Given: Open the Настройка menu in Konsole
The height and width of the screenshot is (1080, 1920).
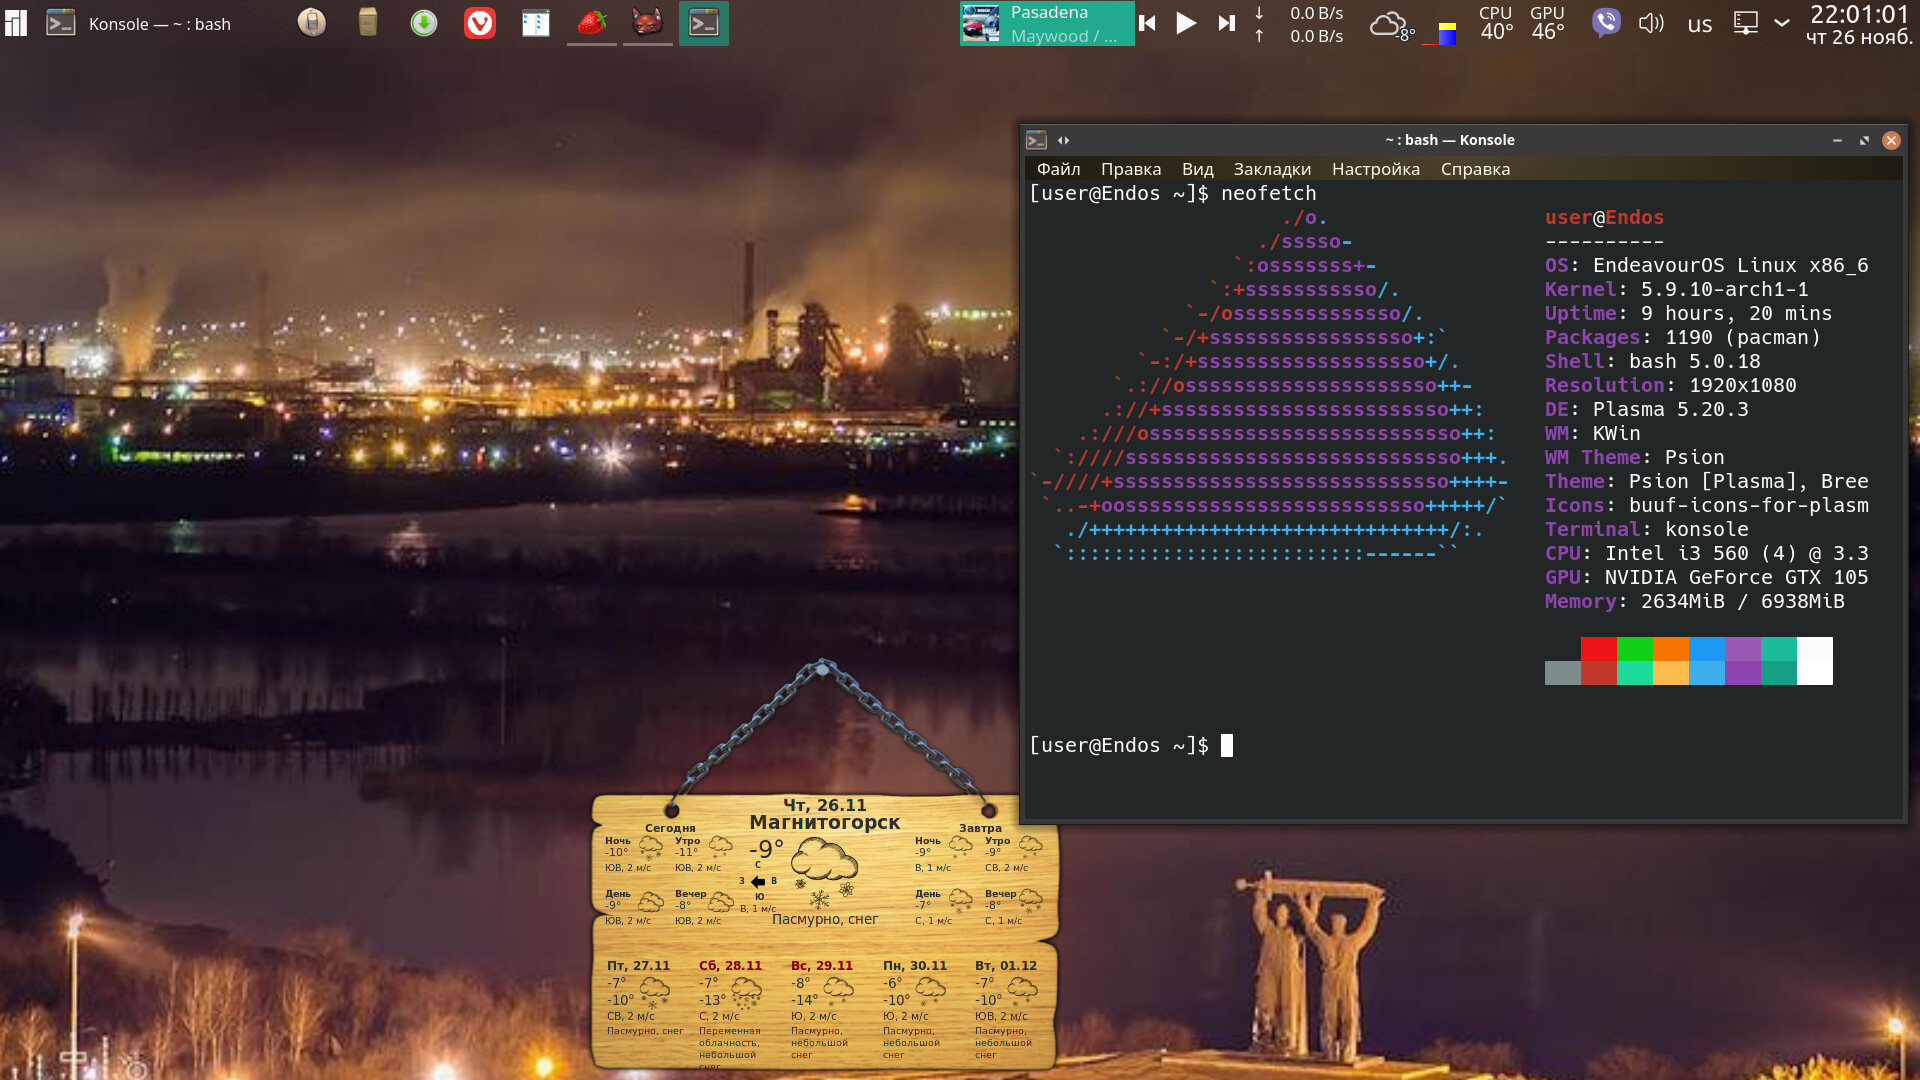Looking at the screenshot, I should point(1375,169).
